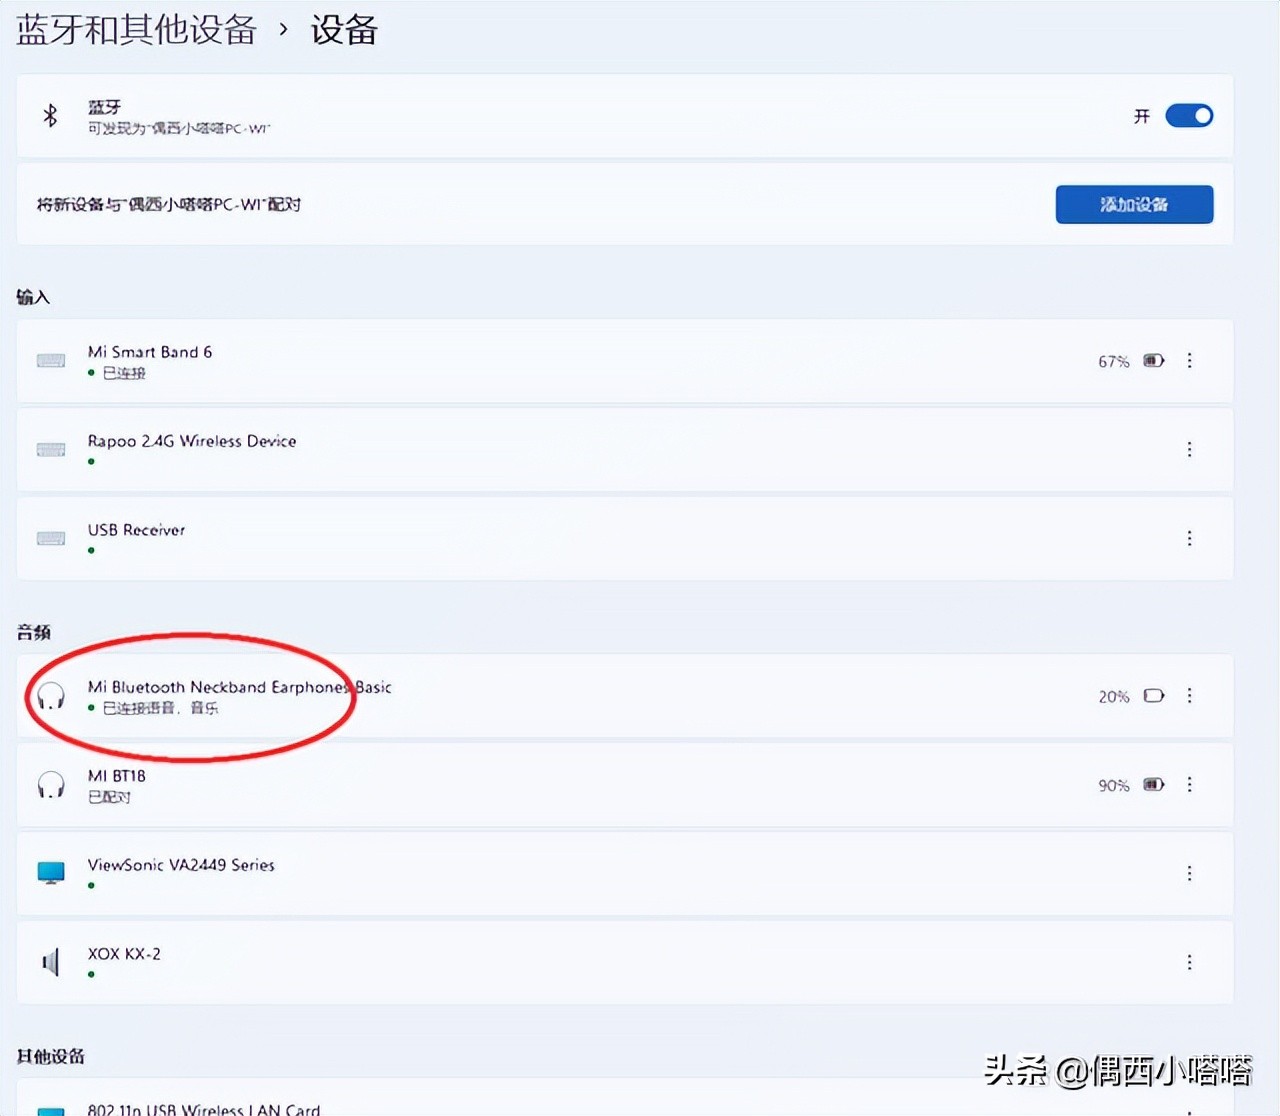The width and height of the screenshot is (1280, 1116).
Task: Click the keyboard icon for Mi Smart Band 6
Action: [x=50, y=360]
